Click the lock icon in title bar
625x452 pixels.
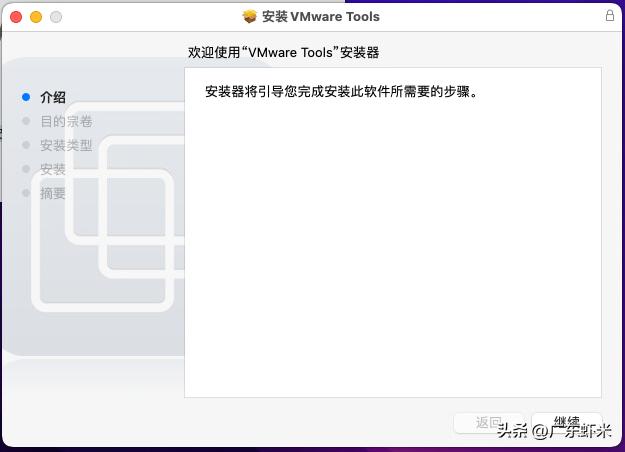point(609,16)
